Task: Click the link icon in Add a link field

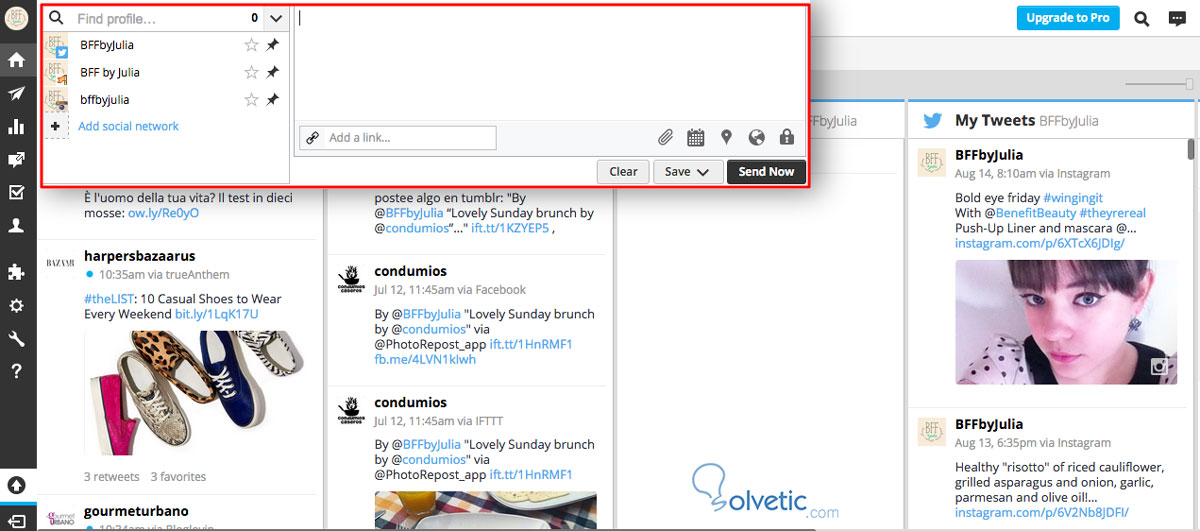Action: tap(313, 138)
